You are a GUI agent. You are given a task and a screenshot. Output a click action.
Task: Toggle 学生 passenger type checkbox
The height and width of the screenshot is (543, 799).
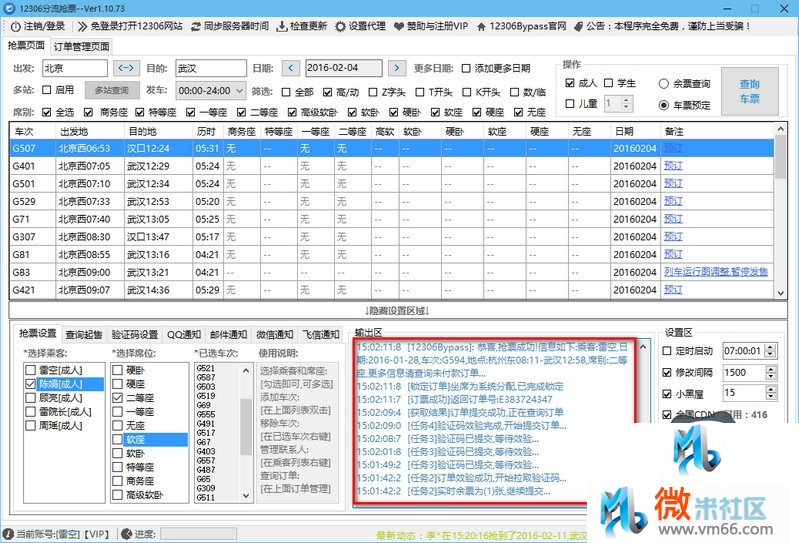coord(608,83)
